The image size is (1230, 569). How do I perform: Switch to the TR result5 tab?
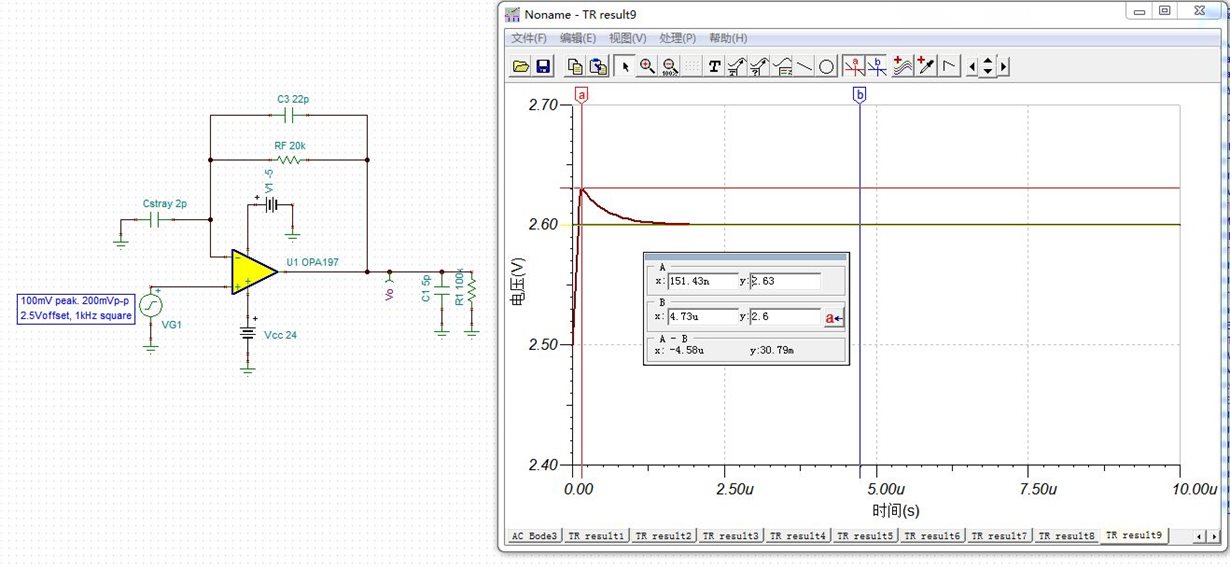[865, 536]
